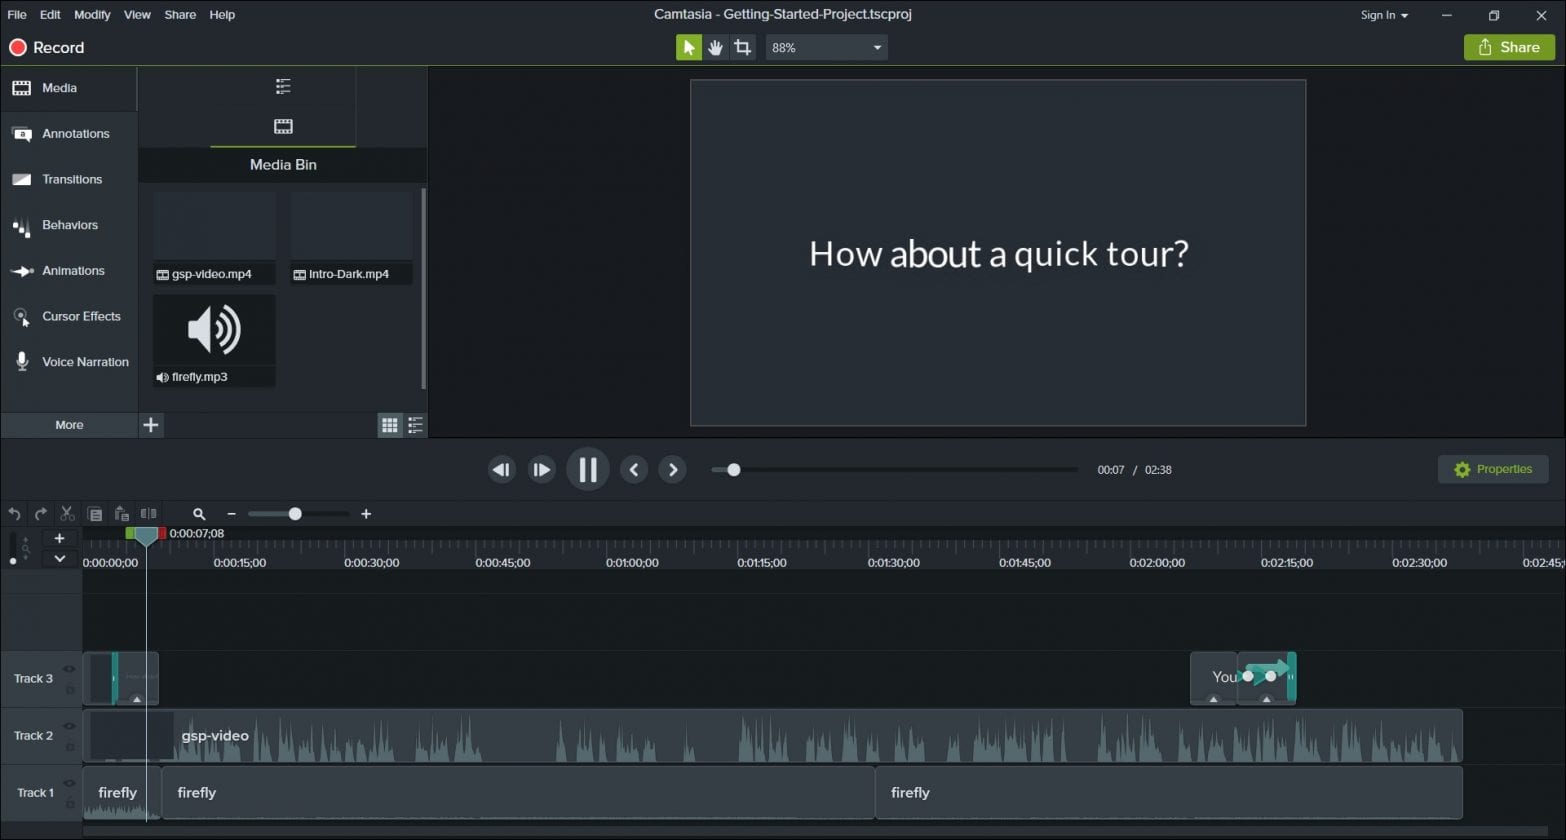Undo the last edit

[14, 513]
